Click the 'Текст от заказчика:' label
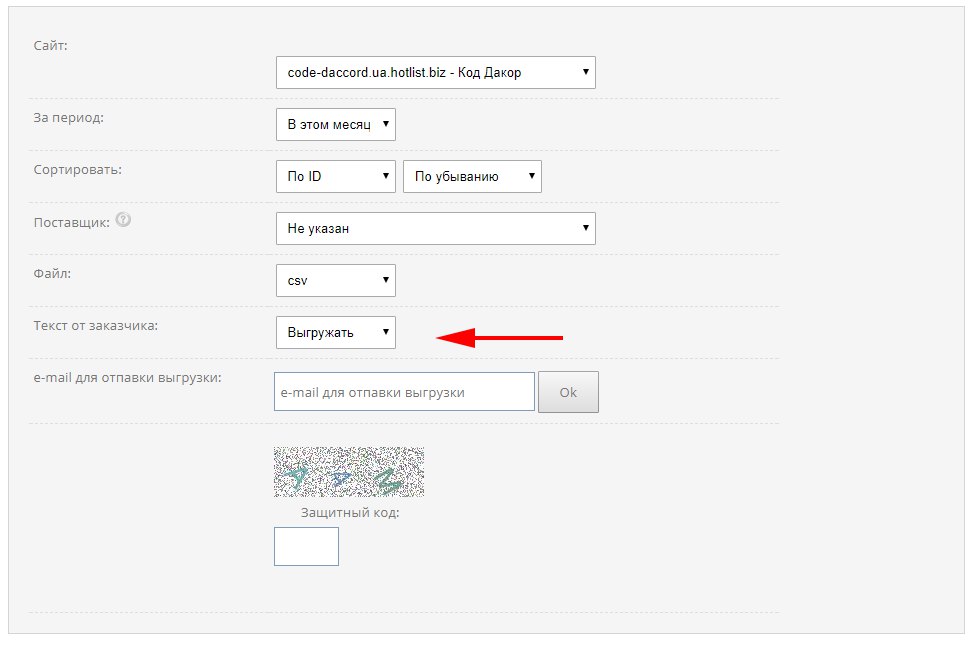This screenshot has height=648, width=975. coord(96,325)
